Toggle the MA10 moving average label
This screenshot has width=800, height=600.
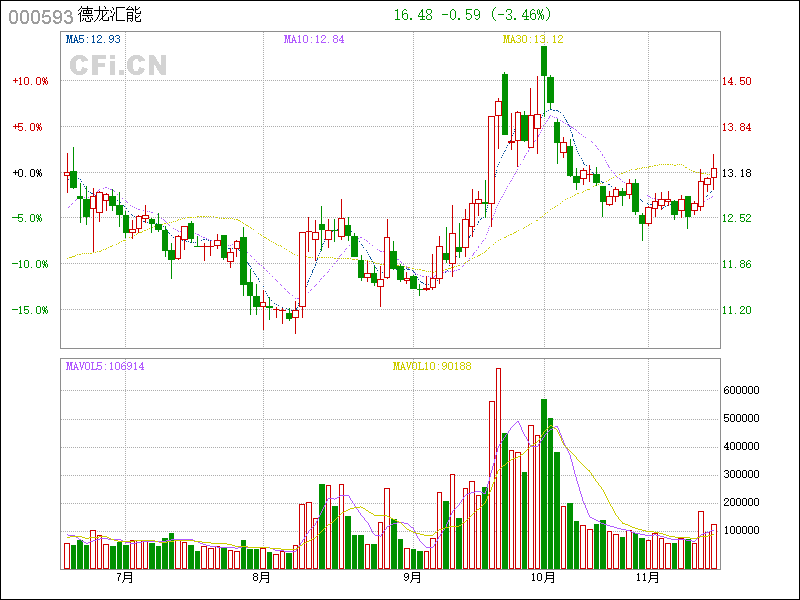[314, 39]
